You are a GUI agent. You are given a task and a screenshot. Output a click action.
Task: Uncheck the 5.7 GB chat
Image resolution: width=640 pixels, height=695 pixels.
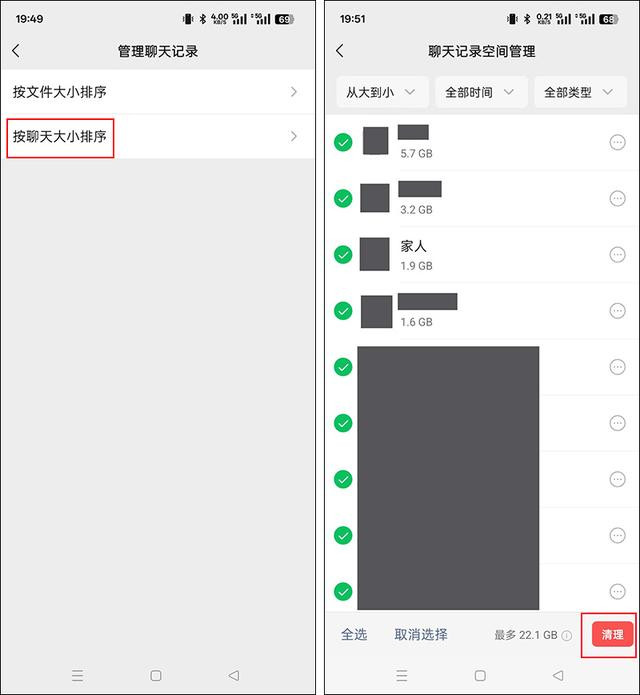343,142
